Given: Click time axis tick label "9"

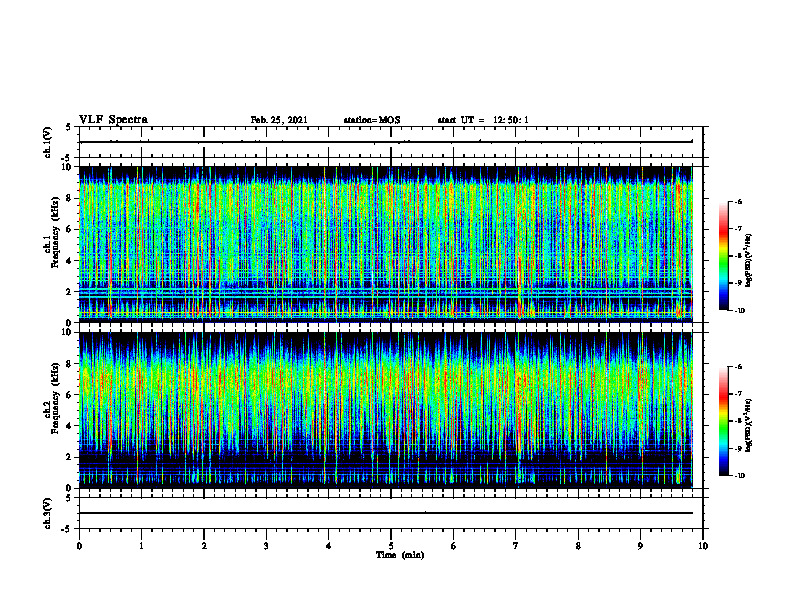Looking at the screenshot, I should click(640, 546).
